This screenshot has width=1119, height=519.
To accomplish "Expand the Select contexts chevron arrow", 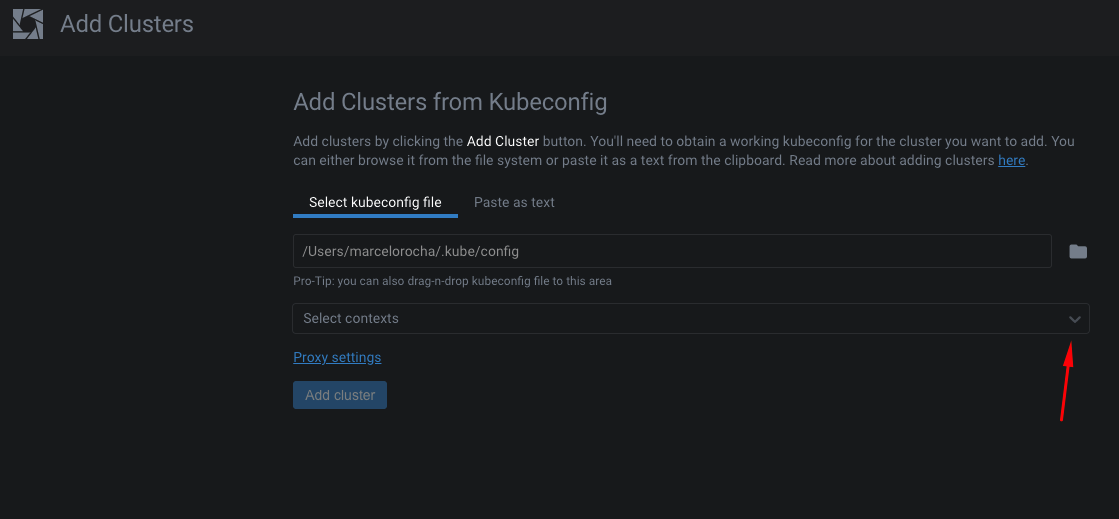I will [x=1074, y=319].
